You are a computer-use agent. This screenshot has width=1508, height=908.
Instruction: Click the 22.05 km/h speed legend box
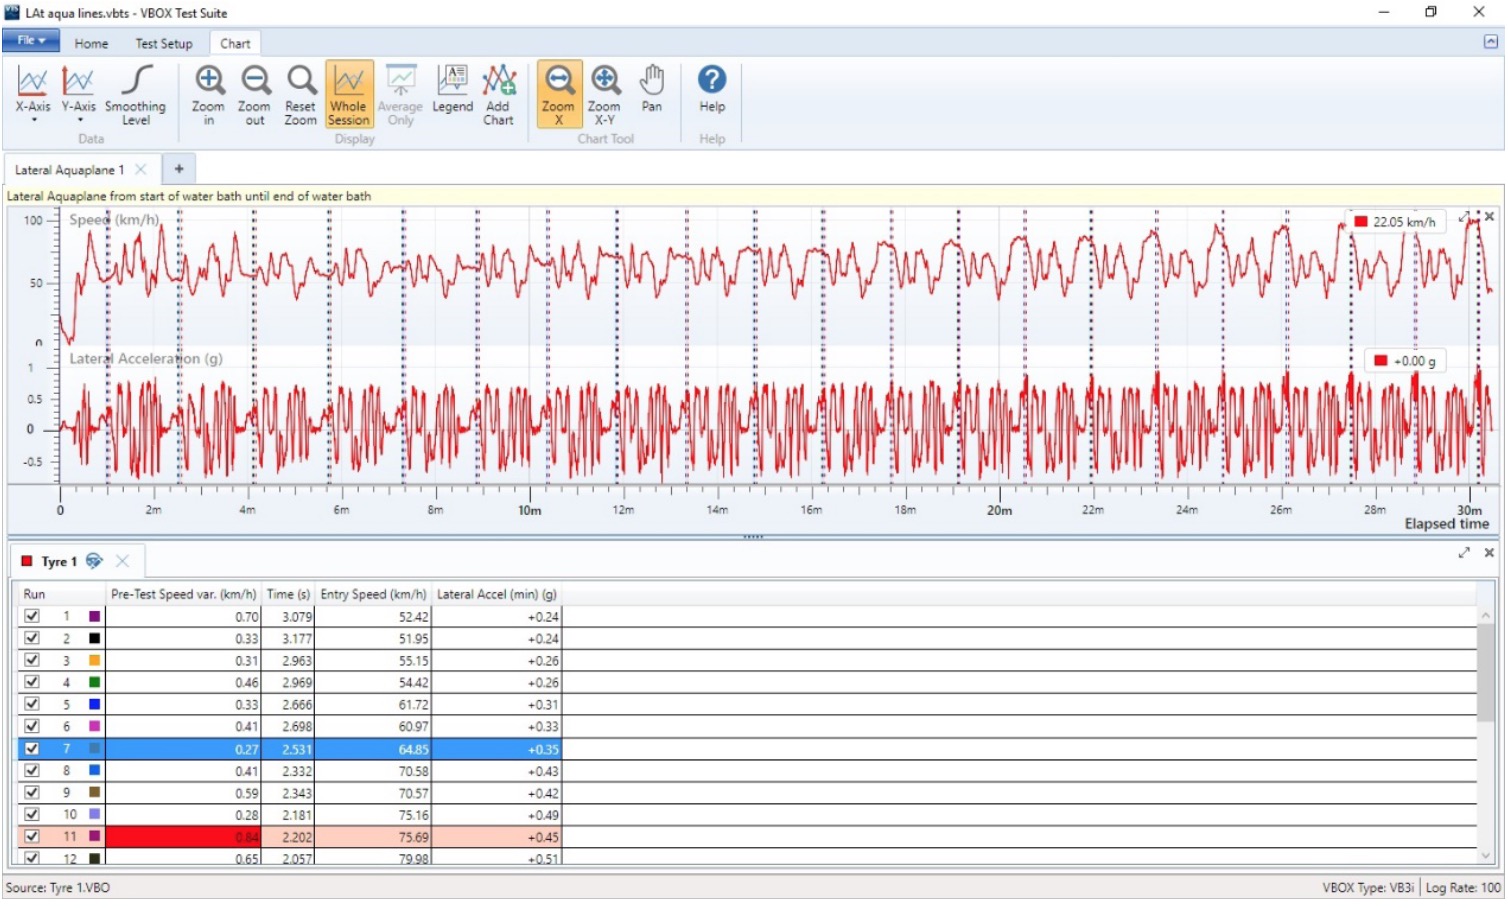click(x=1395, y=222)
